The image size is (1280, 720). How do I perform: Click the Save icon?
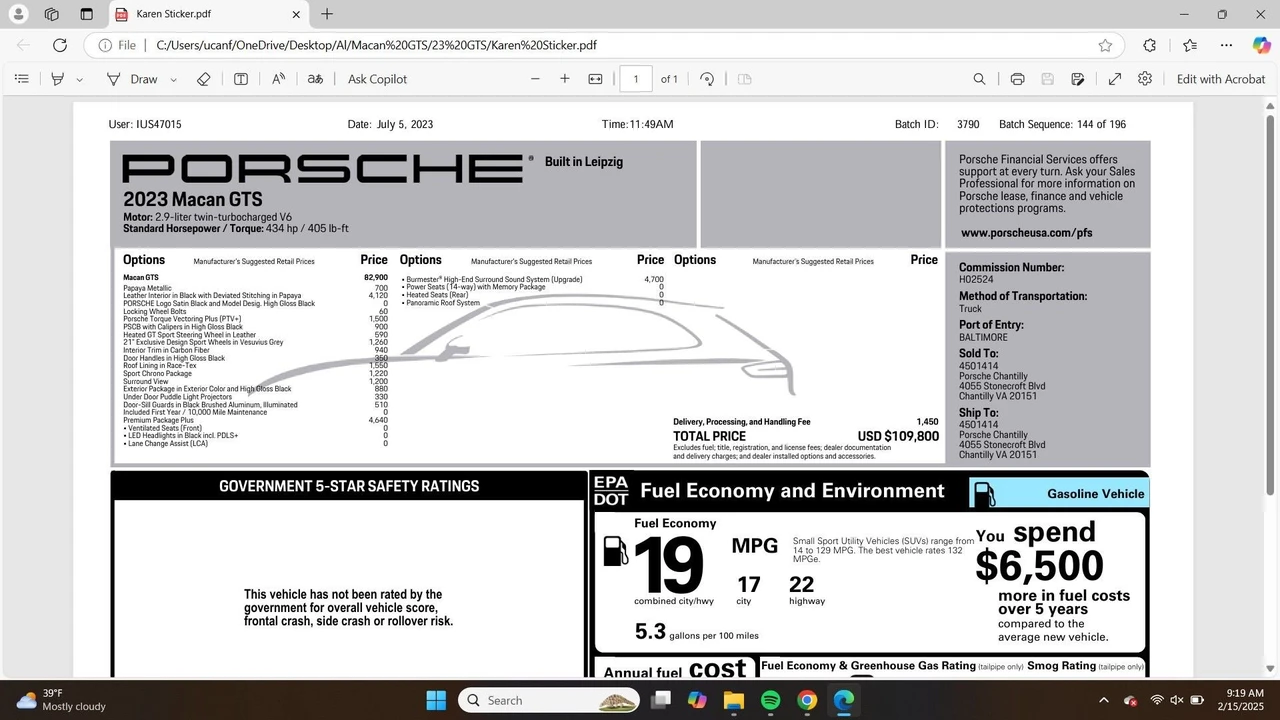(x=1047, y=79)
